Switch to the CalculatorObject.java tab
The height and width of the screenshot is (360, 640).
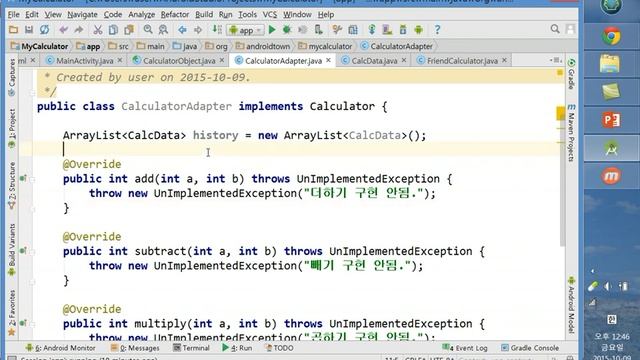179,61
